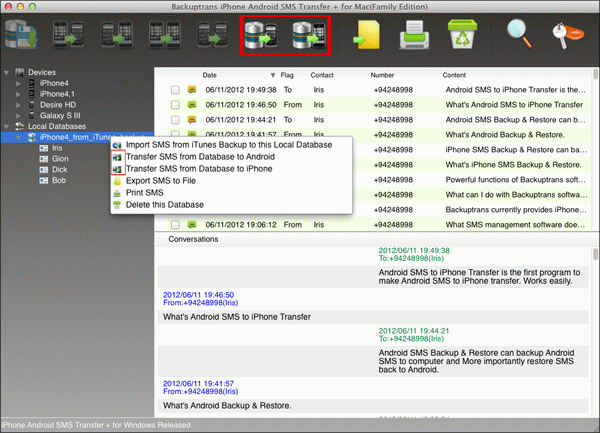Click the Local Databases icon in sidebar

[20, 126]
